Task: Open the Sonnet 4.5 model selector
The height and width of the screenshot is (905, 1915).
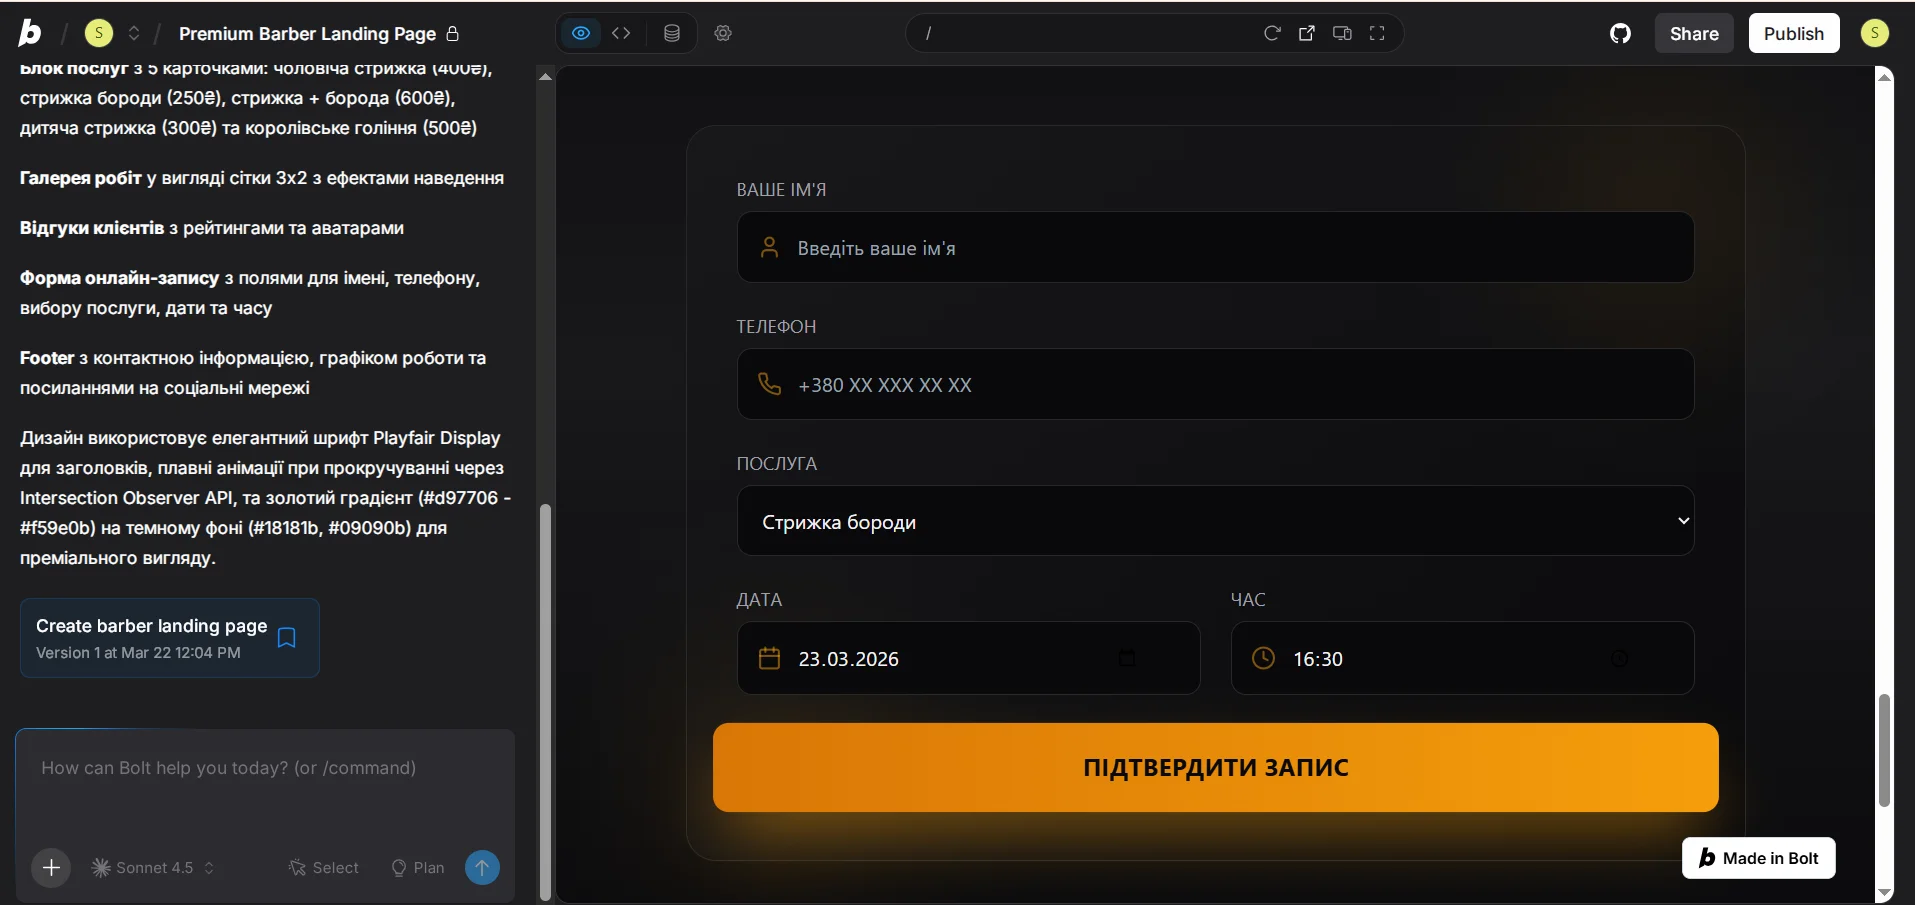Action: coord(153,868)
